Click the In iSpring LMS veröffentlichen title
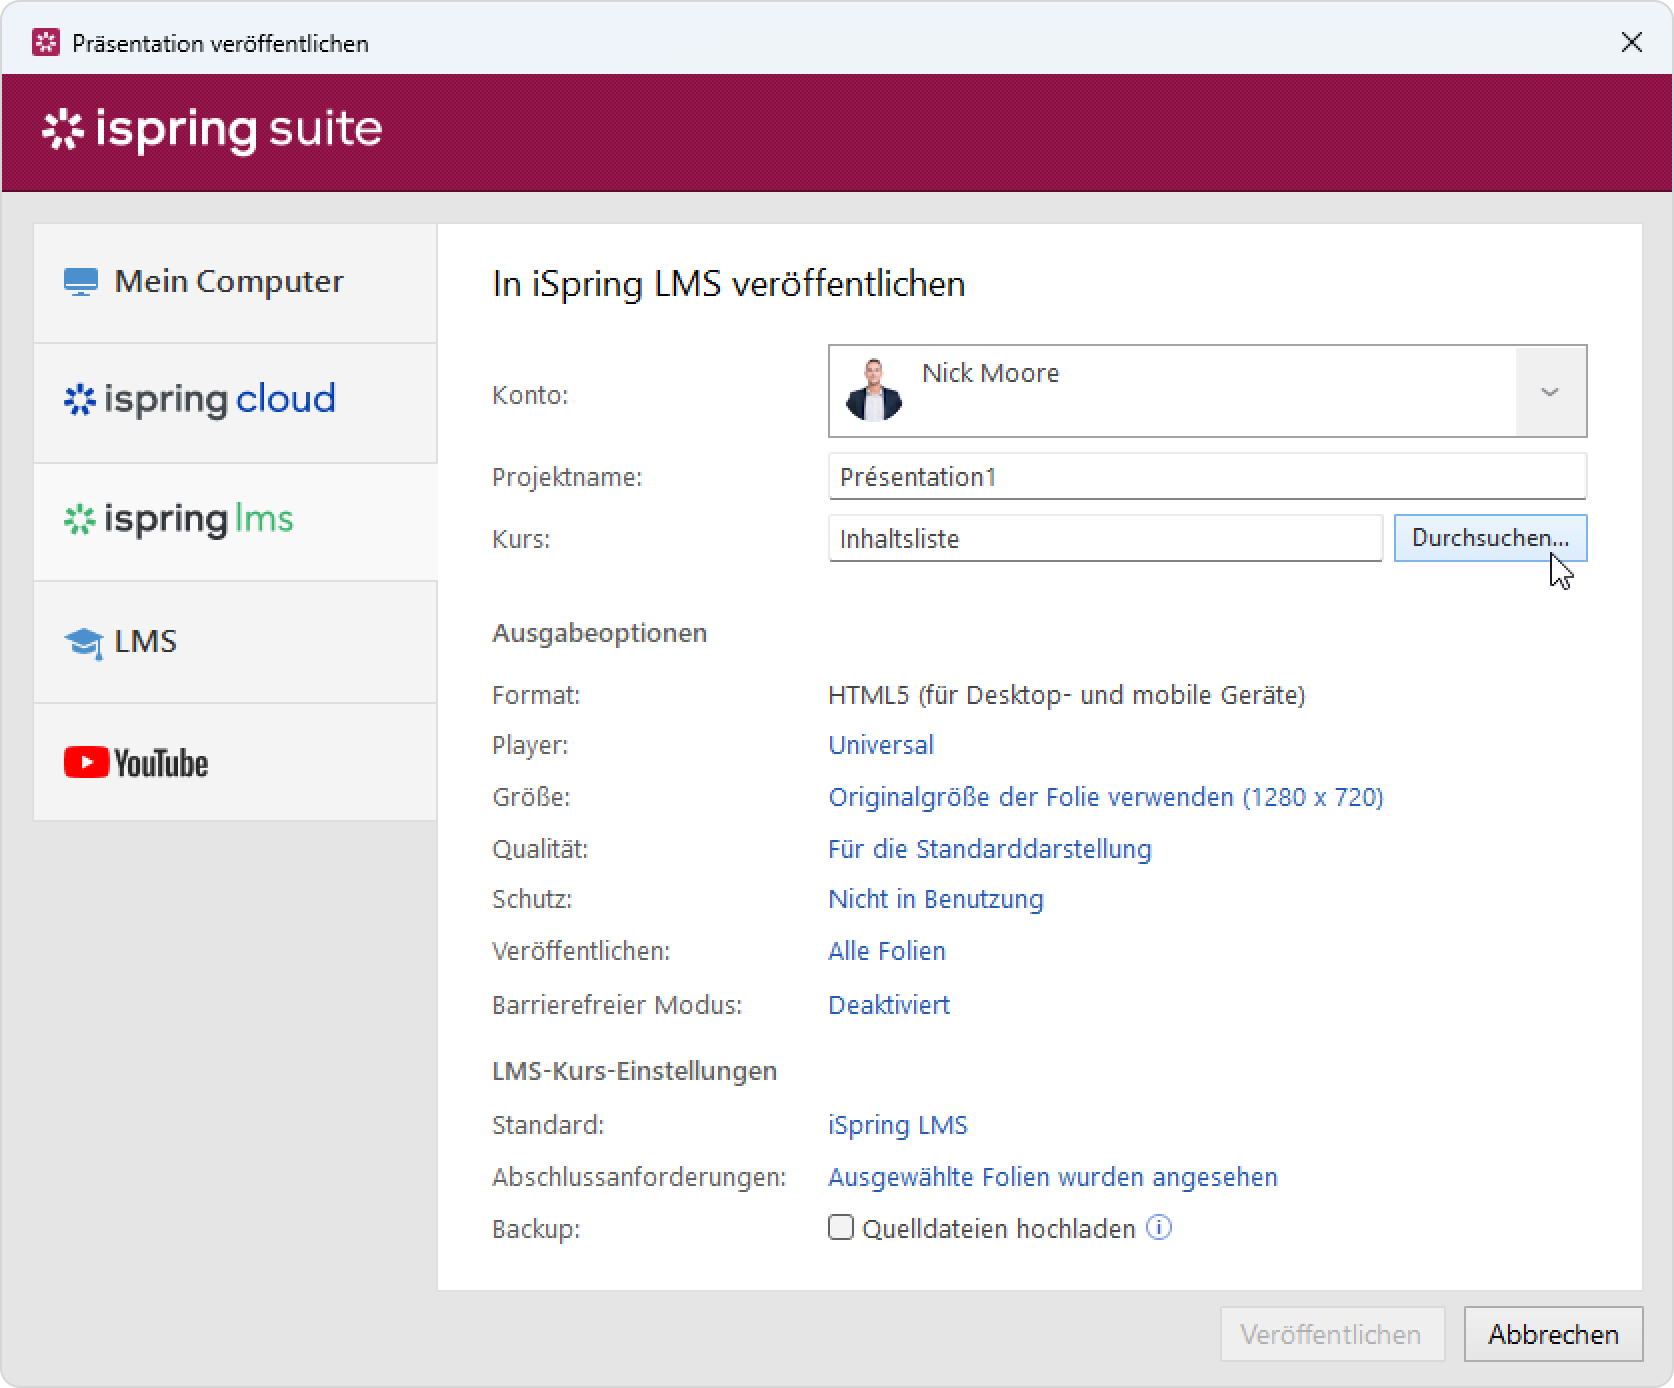The image size is (1674, 1388). [729, 284]
